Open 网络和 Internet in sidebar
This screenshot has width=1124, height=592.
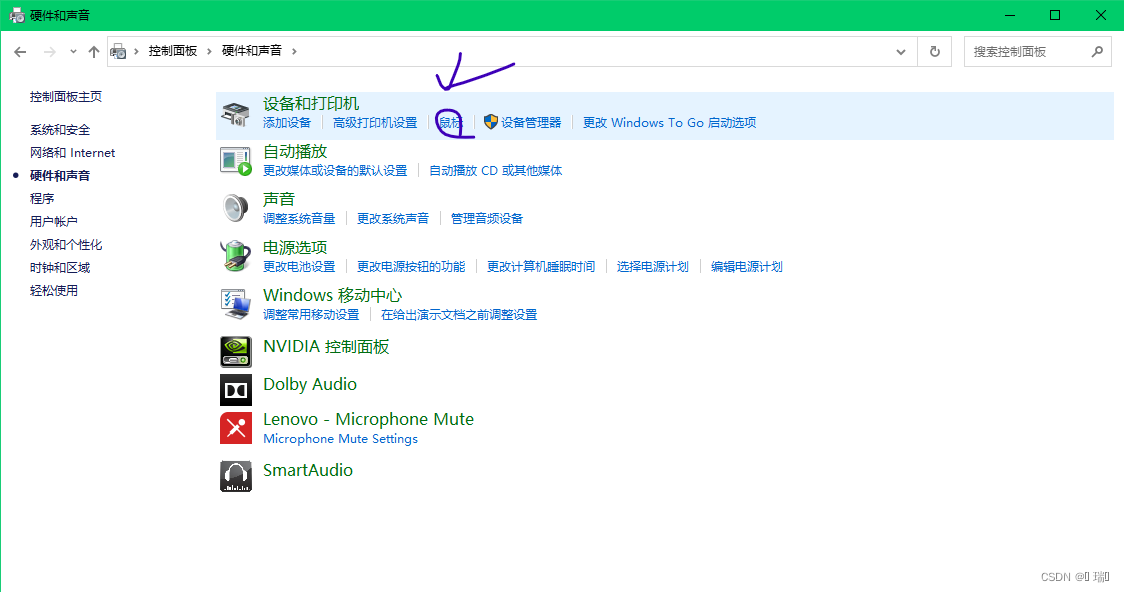72,153
